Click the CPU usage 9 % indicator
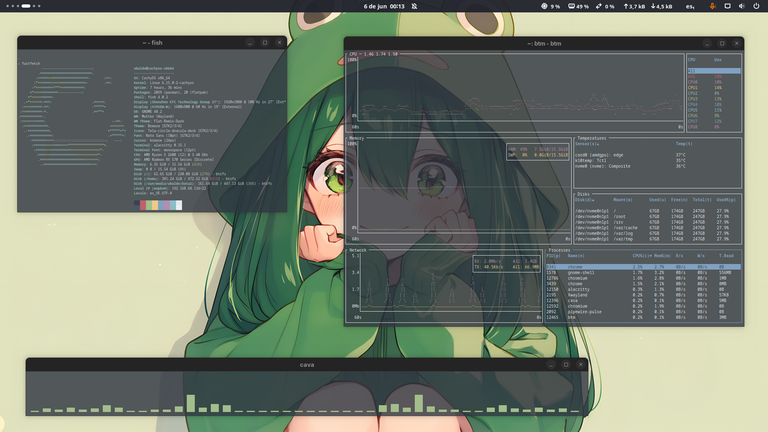This screenshot has height=432, width=768. tap(551, 6)
